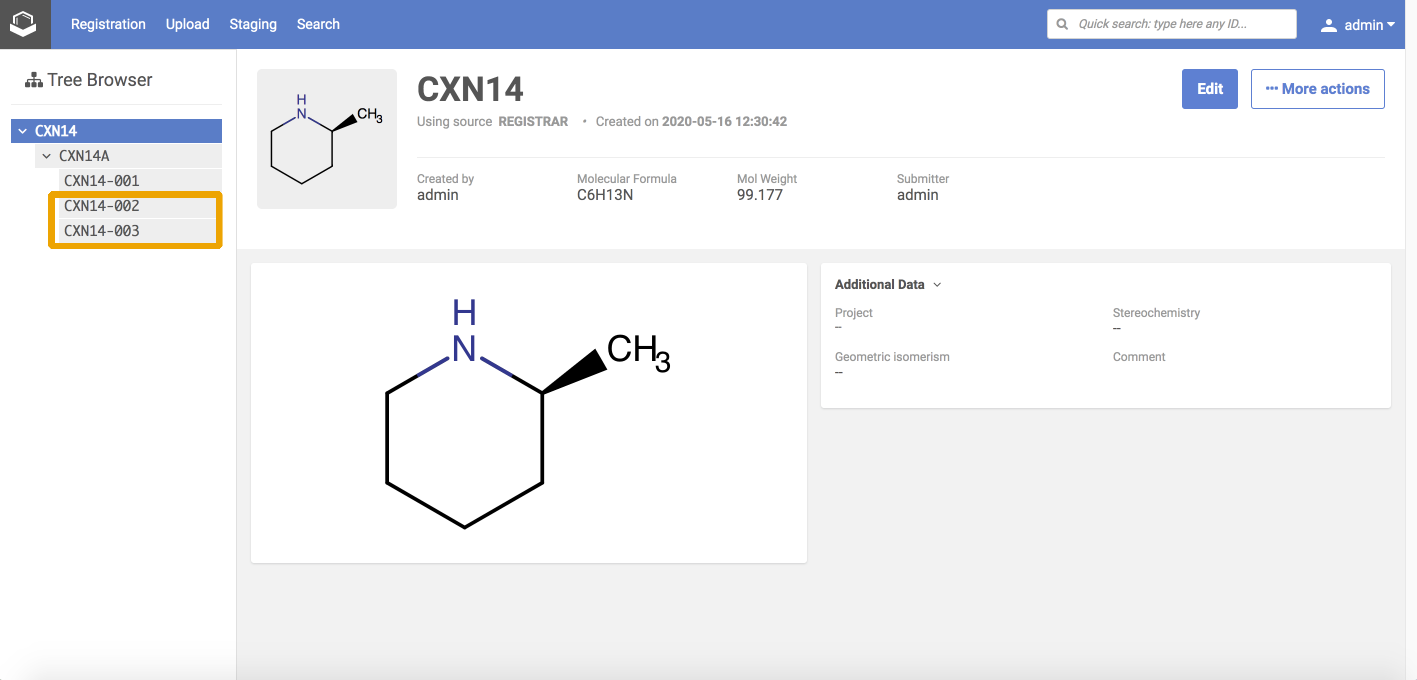Navigate to Search in top bar
Screen dimensions: 1417x680
coord(318,24)
